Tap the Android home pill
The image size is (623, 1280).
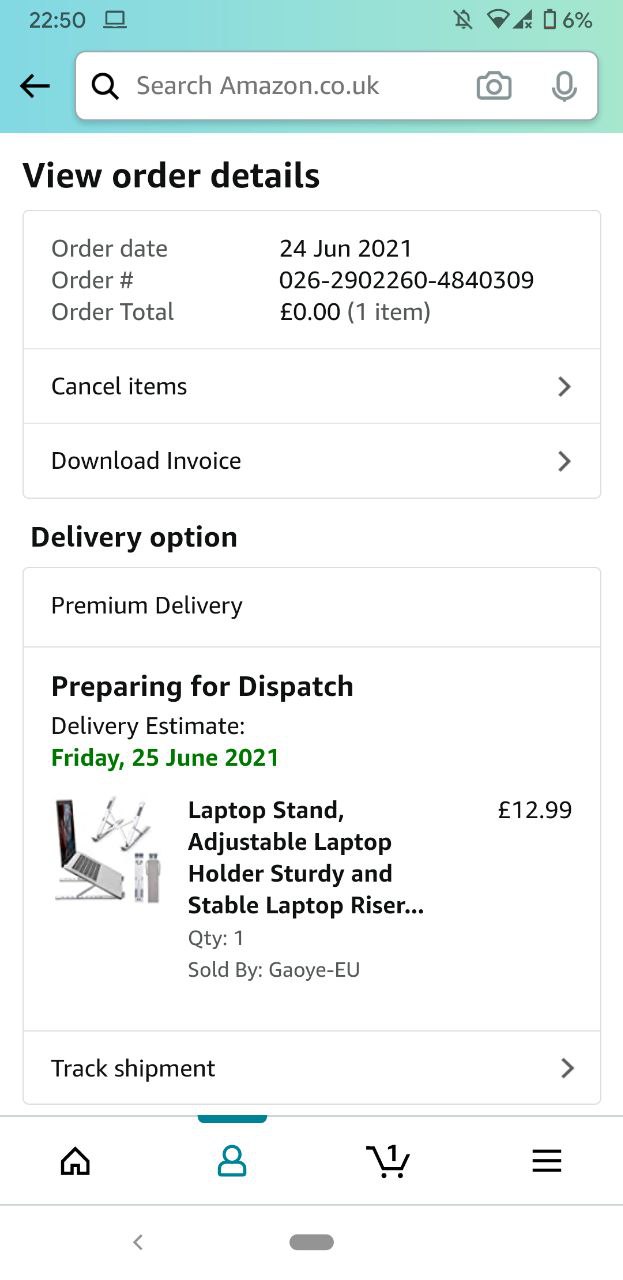tap(311, 1242)
